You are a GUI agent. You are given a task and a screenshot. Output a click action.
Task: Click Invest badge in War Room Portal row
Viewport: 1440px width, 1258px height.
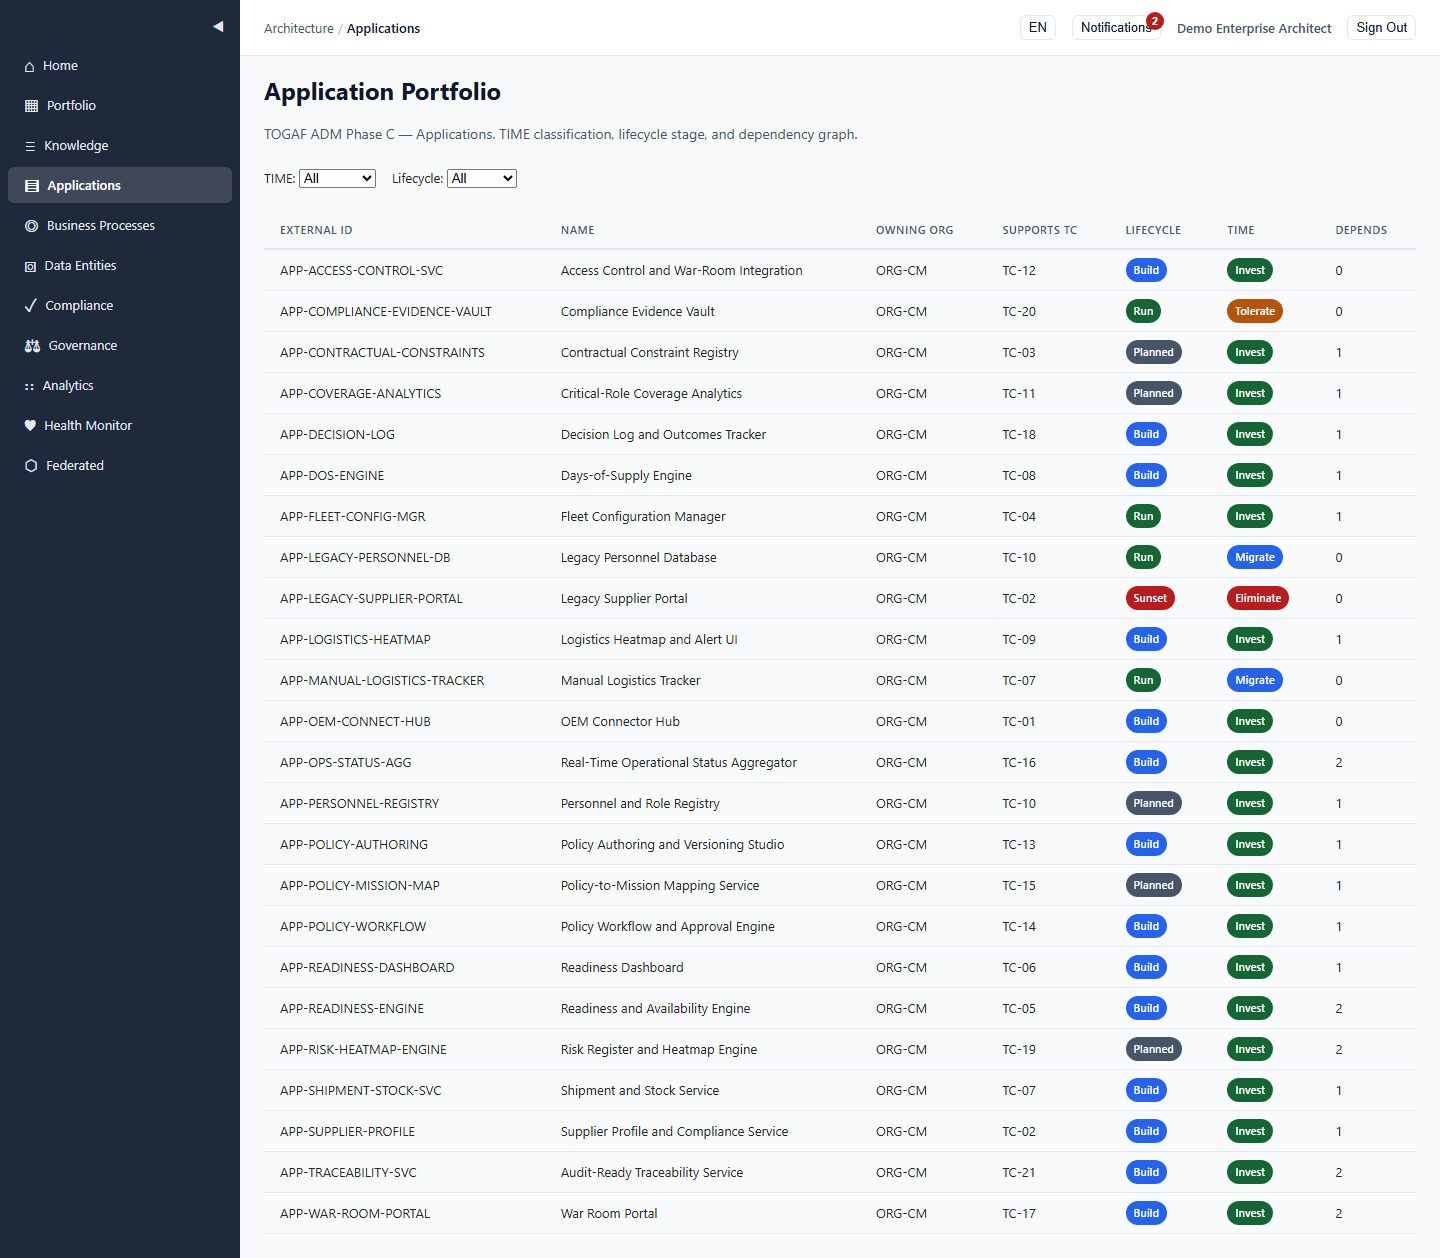pyautogui.click(x=1250, y=1214)
